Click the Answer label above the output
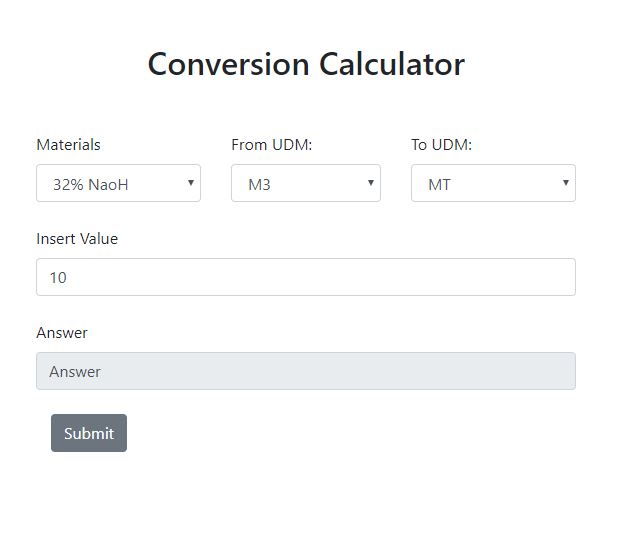Image resolution: width=628 pixels, height=537 pixels. pyautogui.click(x=62, y=333)
